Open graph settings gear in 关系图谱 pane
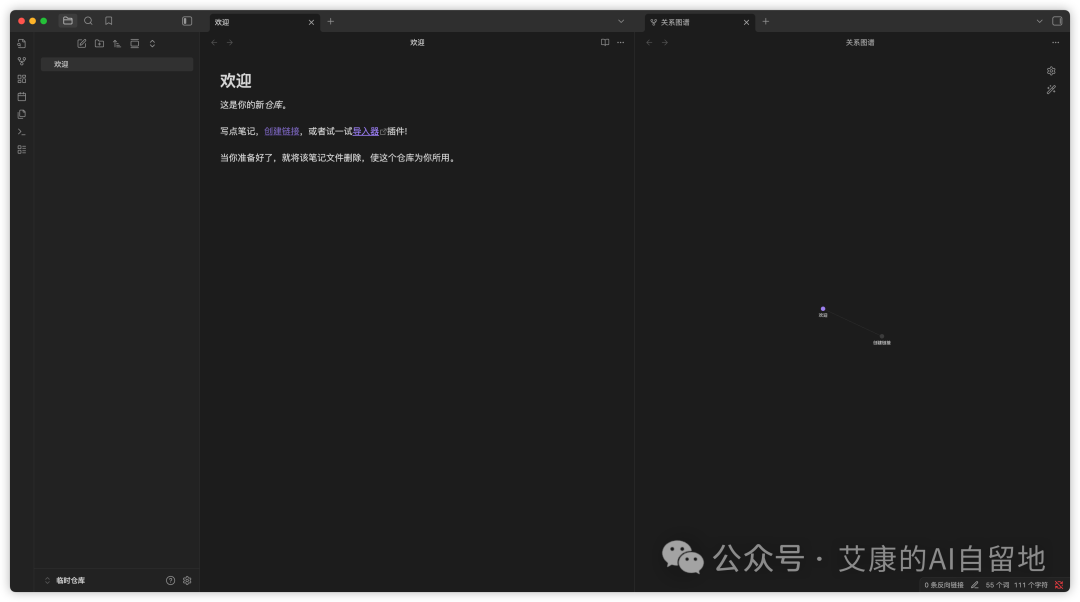 point(1051,70)
